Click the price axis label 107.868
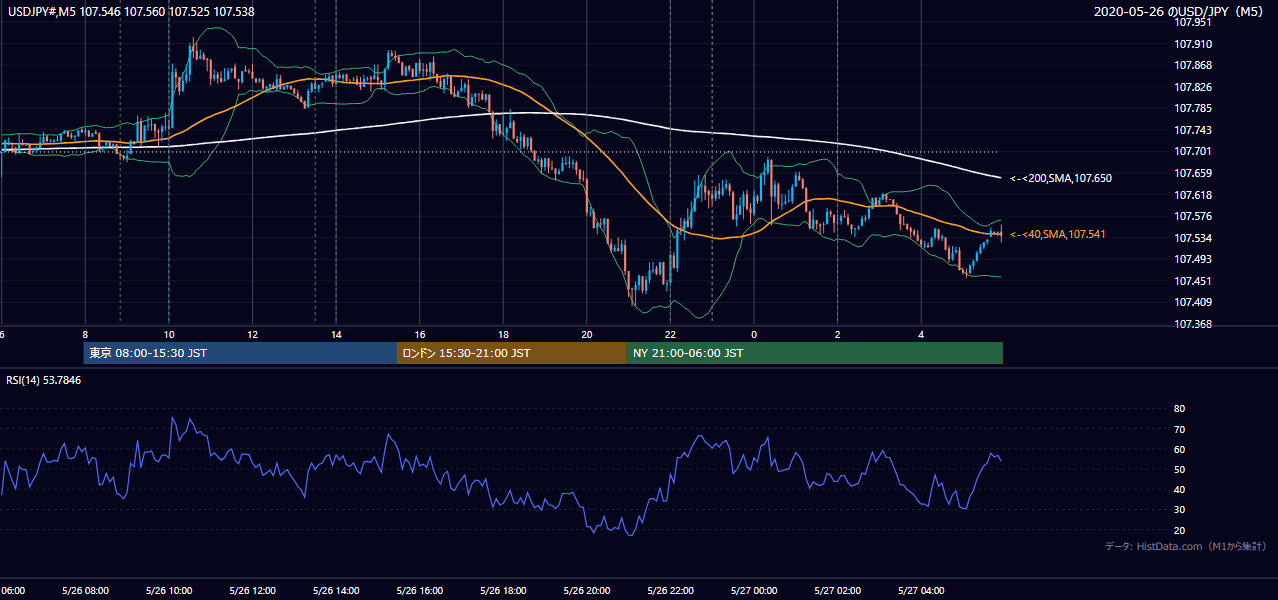This screenshot has height=600, width=1278. 1194,66
